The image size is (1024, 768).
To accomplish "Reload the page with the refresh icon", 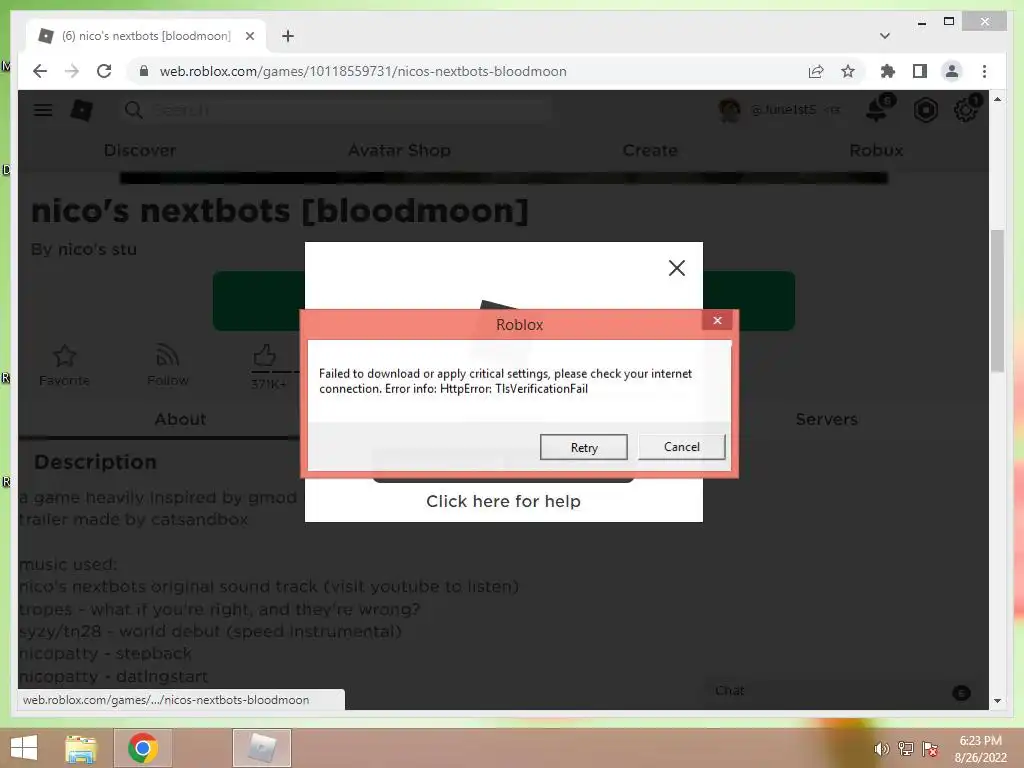I will pos(104,71).
